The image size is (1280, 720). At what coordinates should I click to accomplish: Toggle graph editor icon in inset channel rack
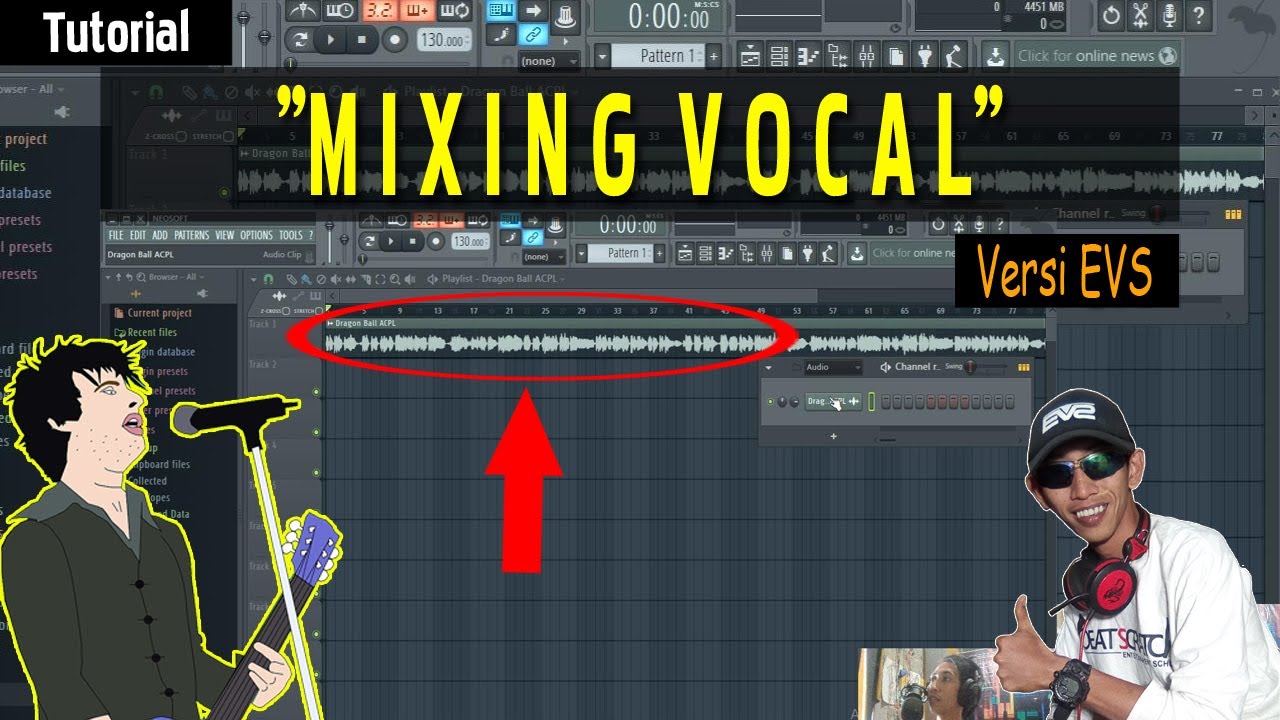[x=1023, y=368]
